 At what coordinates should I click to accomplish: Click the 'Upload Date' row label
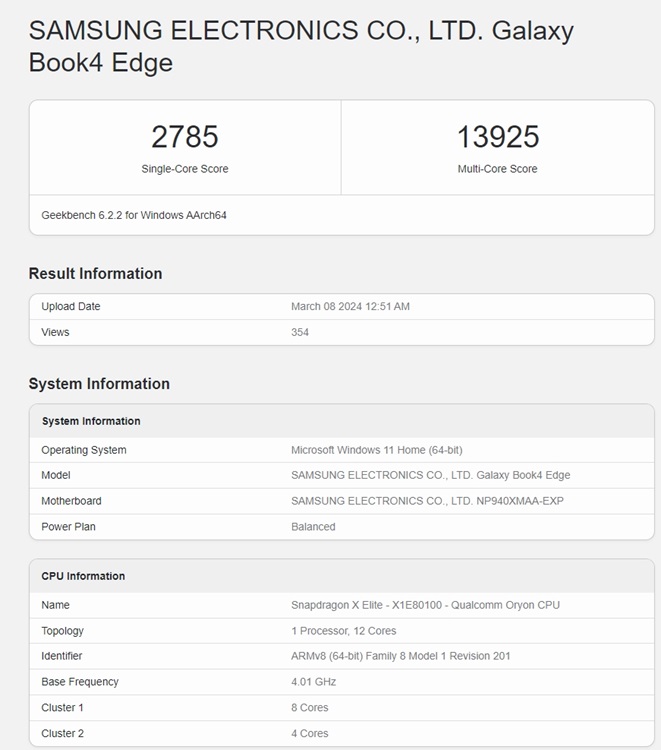pyautogui.click(x=71, y=307)
